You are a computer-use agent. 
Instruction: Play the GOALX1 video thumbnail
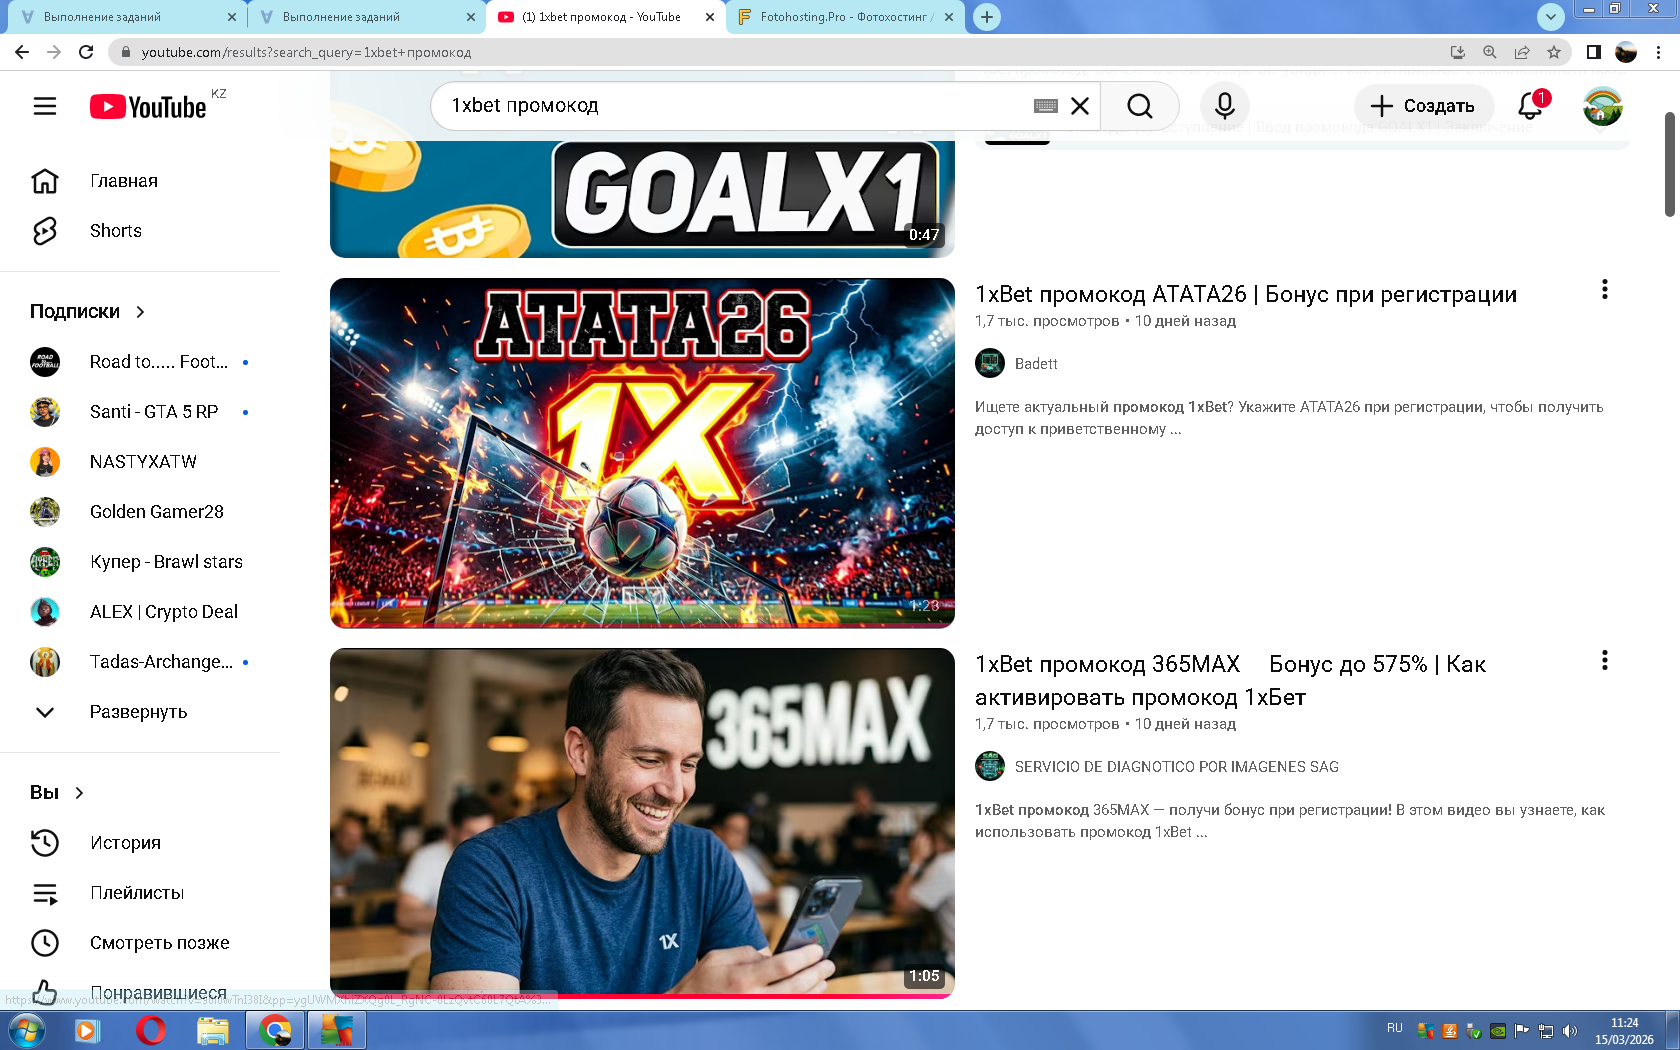(642, 198)
